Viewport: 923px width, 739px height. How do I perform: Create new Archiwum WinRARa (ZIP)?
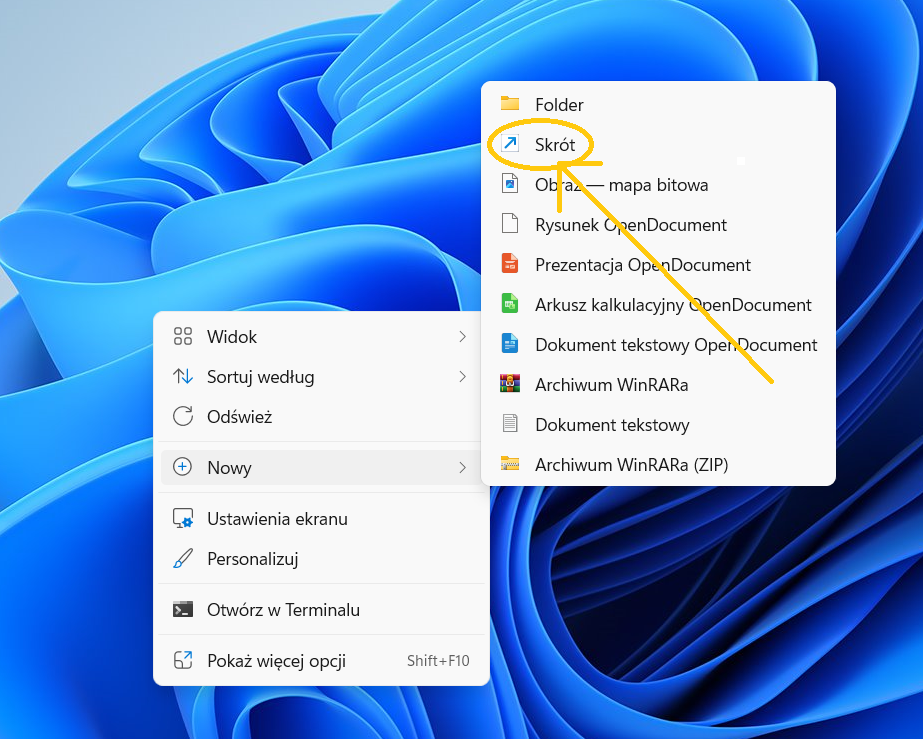click(658, 465)
